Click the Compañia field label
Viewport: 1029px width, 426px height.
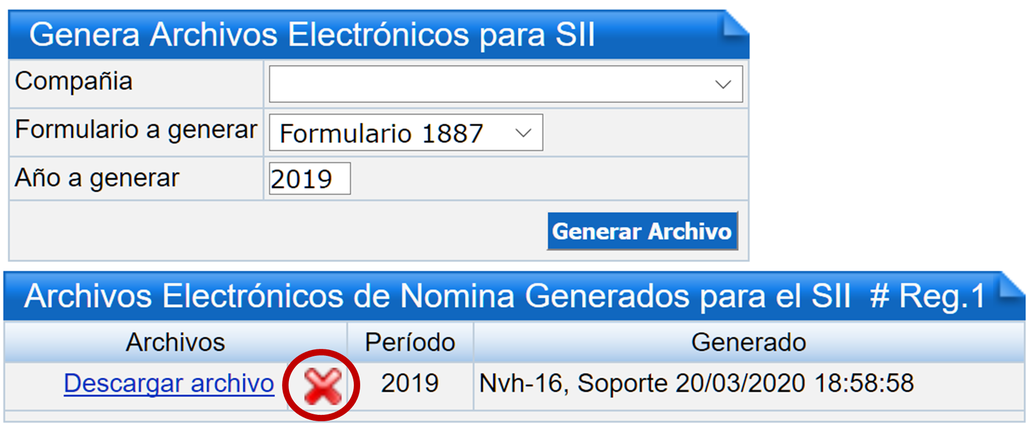click(74, 82)
